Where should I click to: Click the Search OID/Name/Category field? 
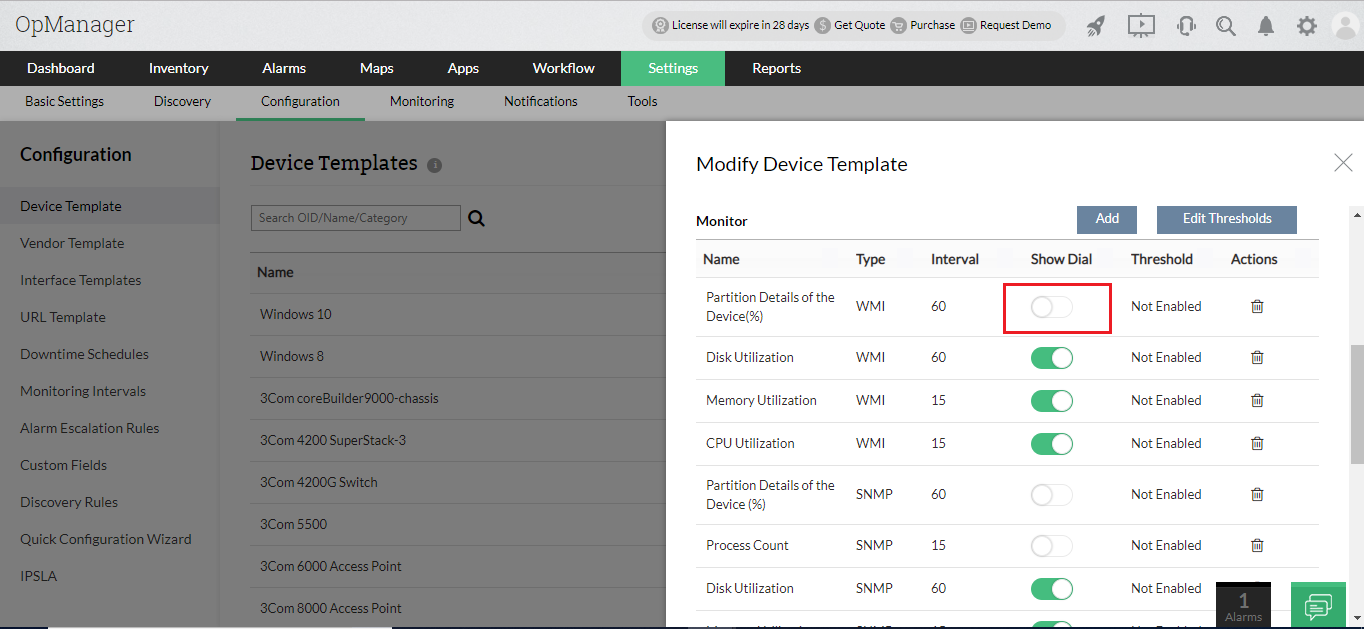pyautogui.click(x=355, y=218)
